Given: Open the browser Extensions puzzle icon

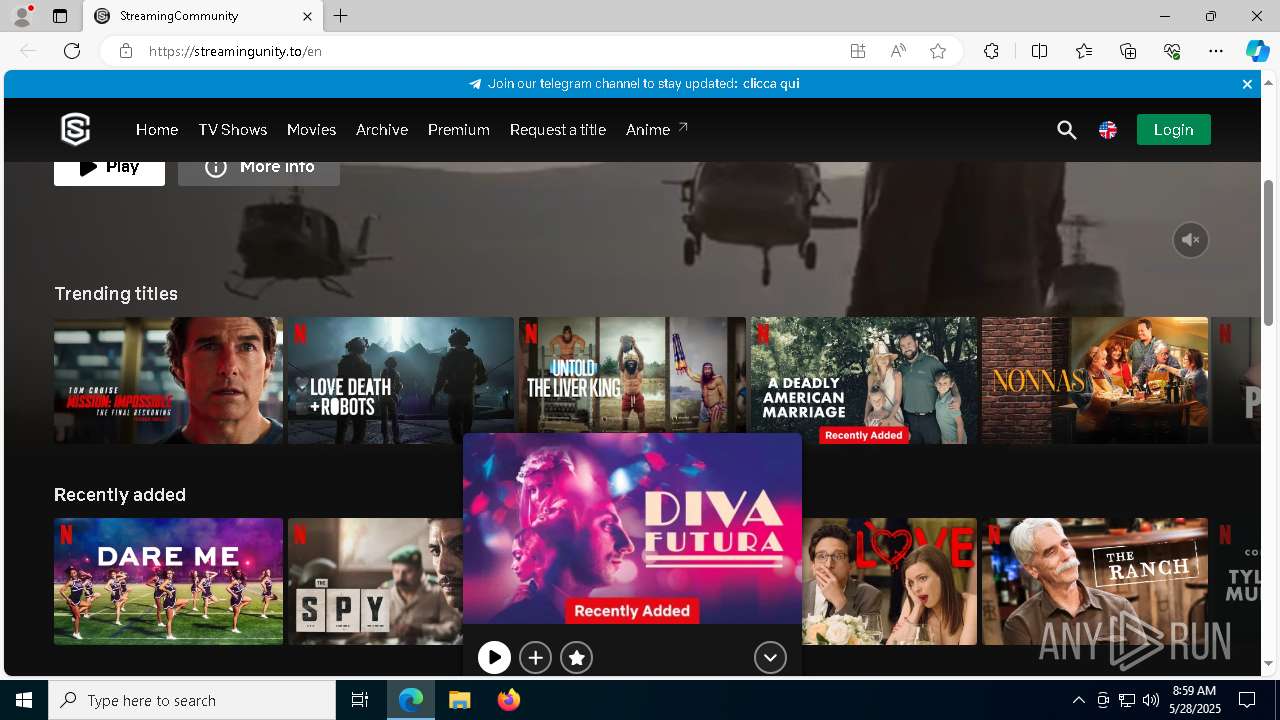Looking at the screenshot, I should point(991,51).
